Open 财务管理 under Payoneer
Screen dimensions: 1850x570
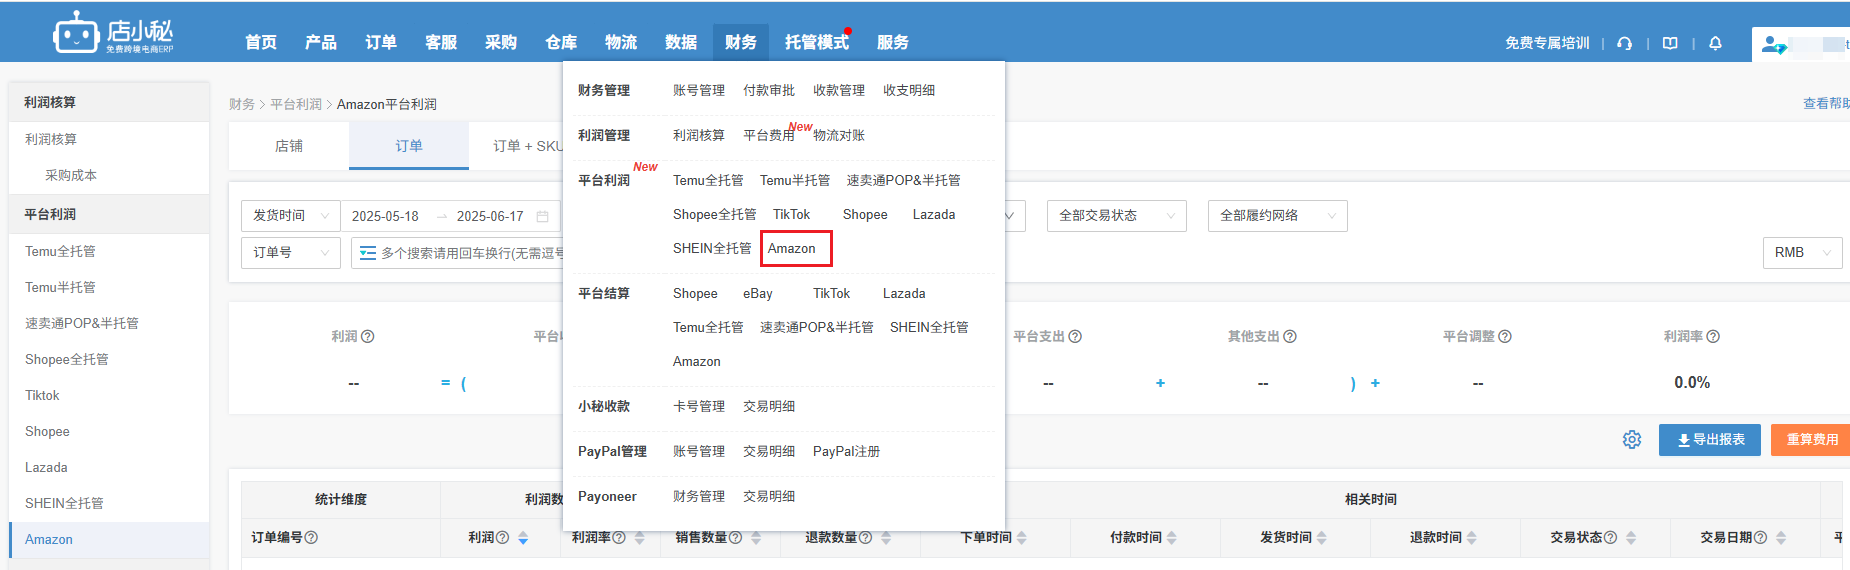699,496
